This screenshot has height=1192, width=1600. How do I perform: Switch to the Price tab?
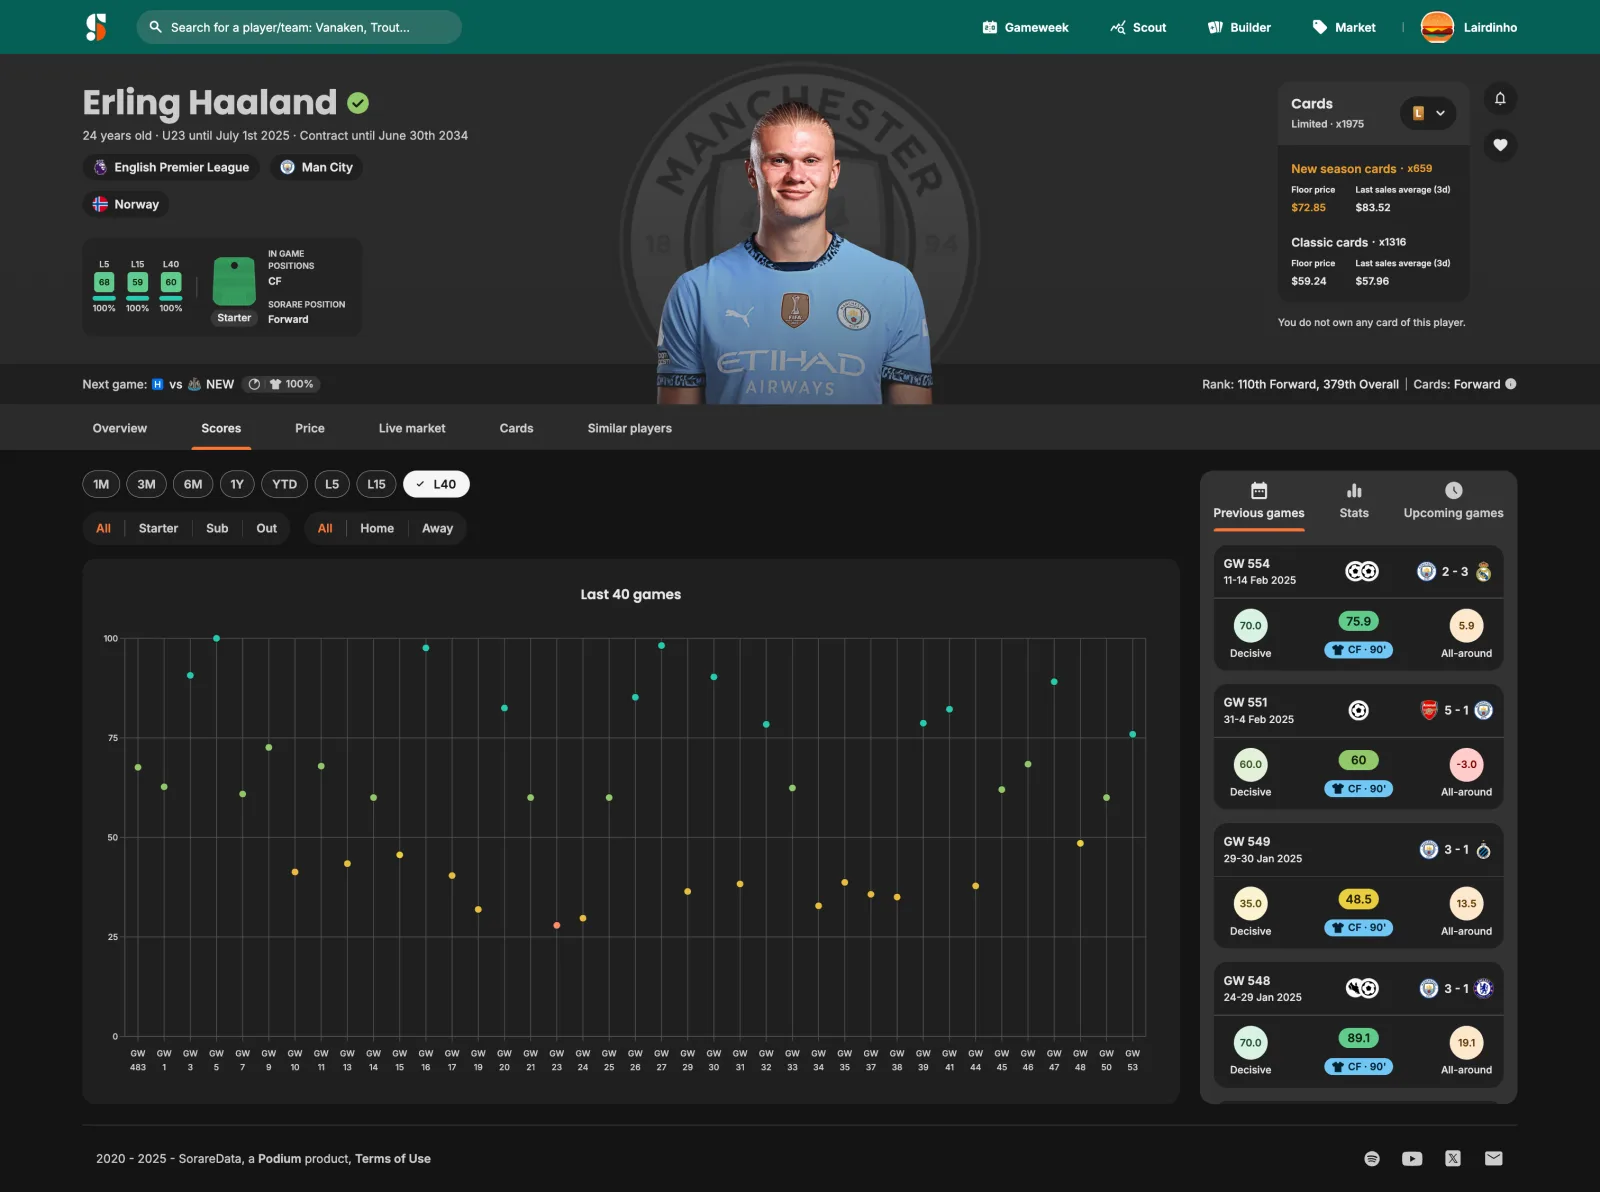pos(310,428)
